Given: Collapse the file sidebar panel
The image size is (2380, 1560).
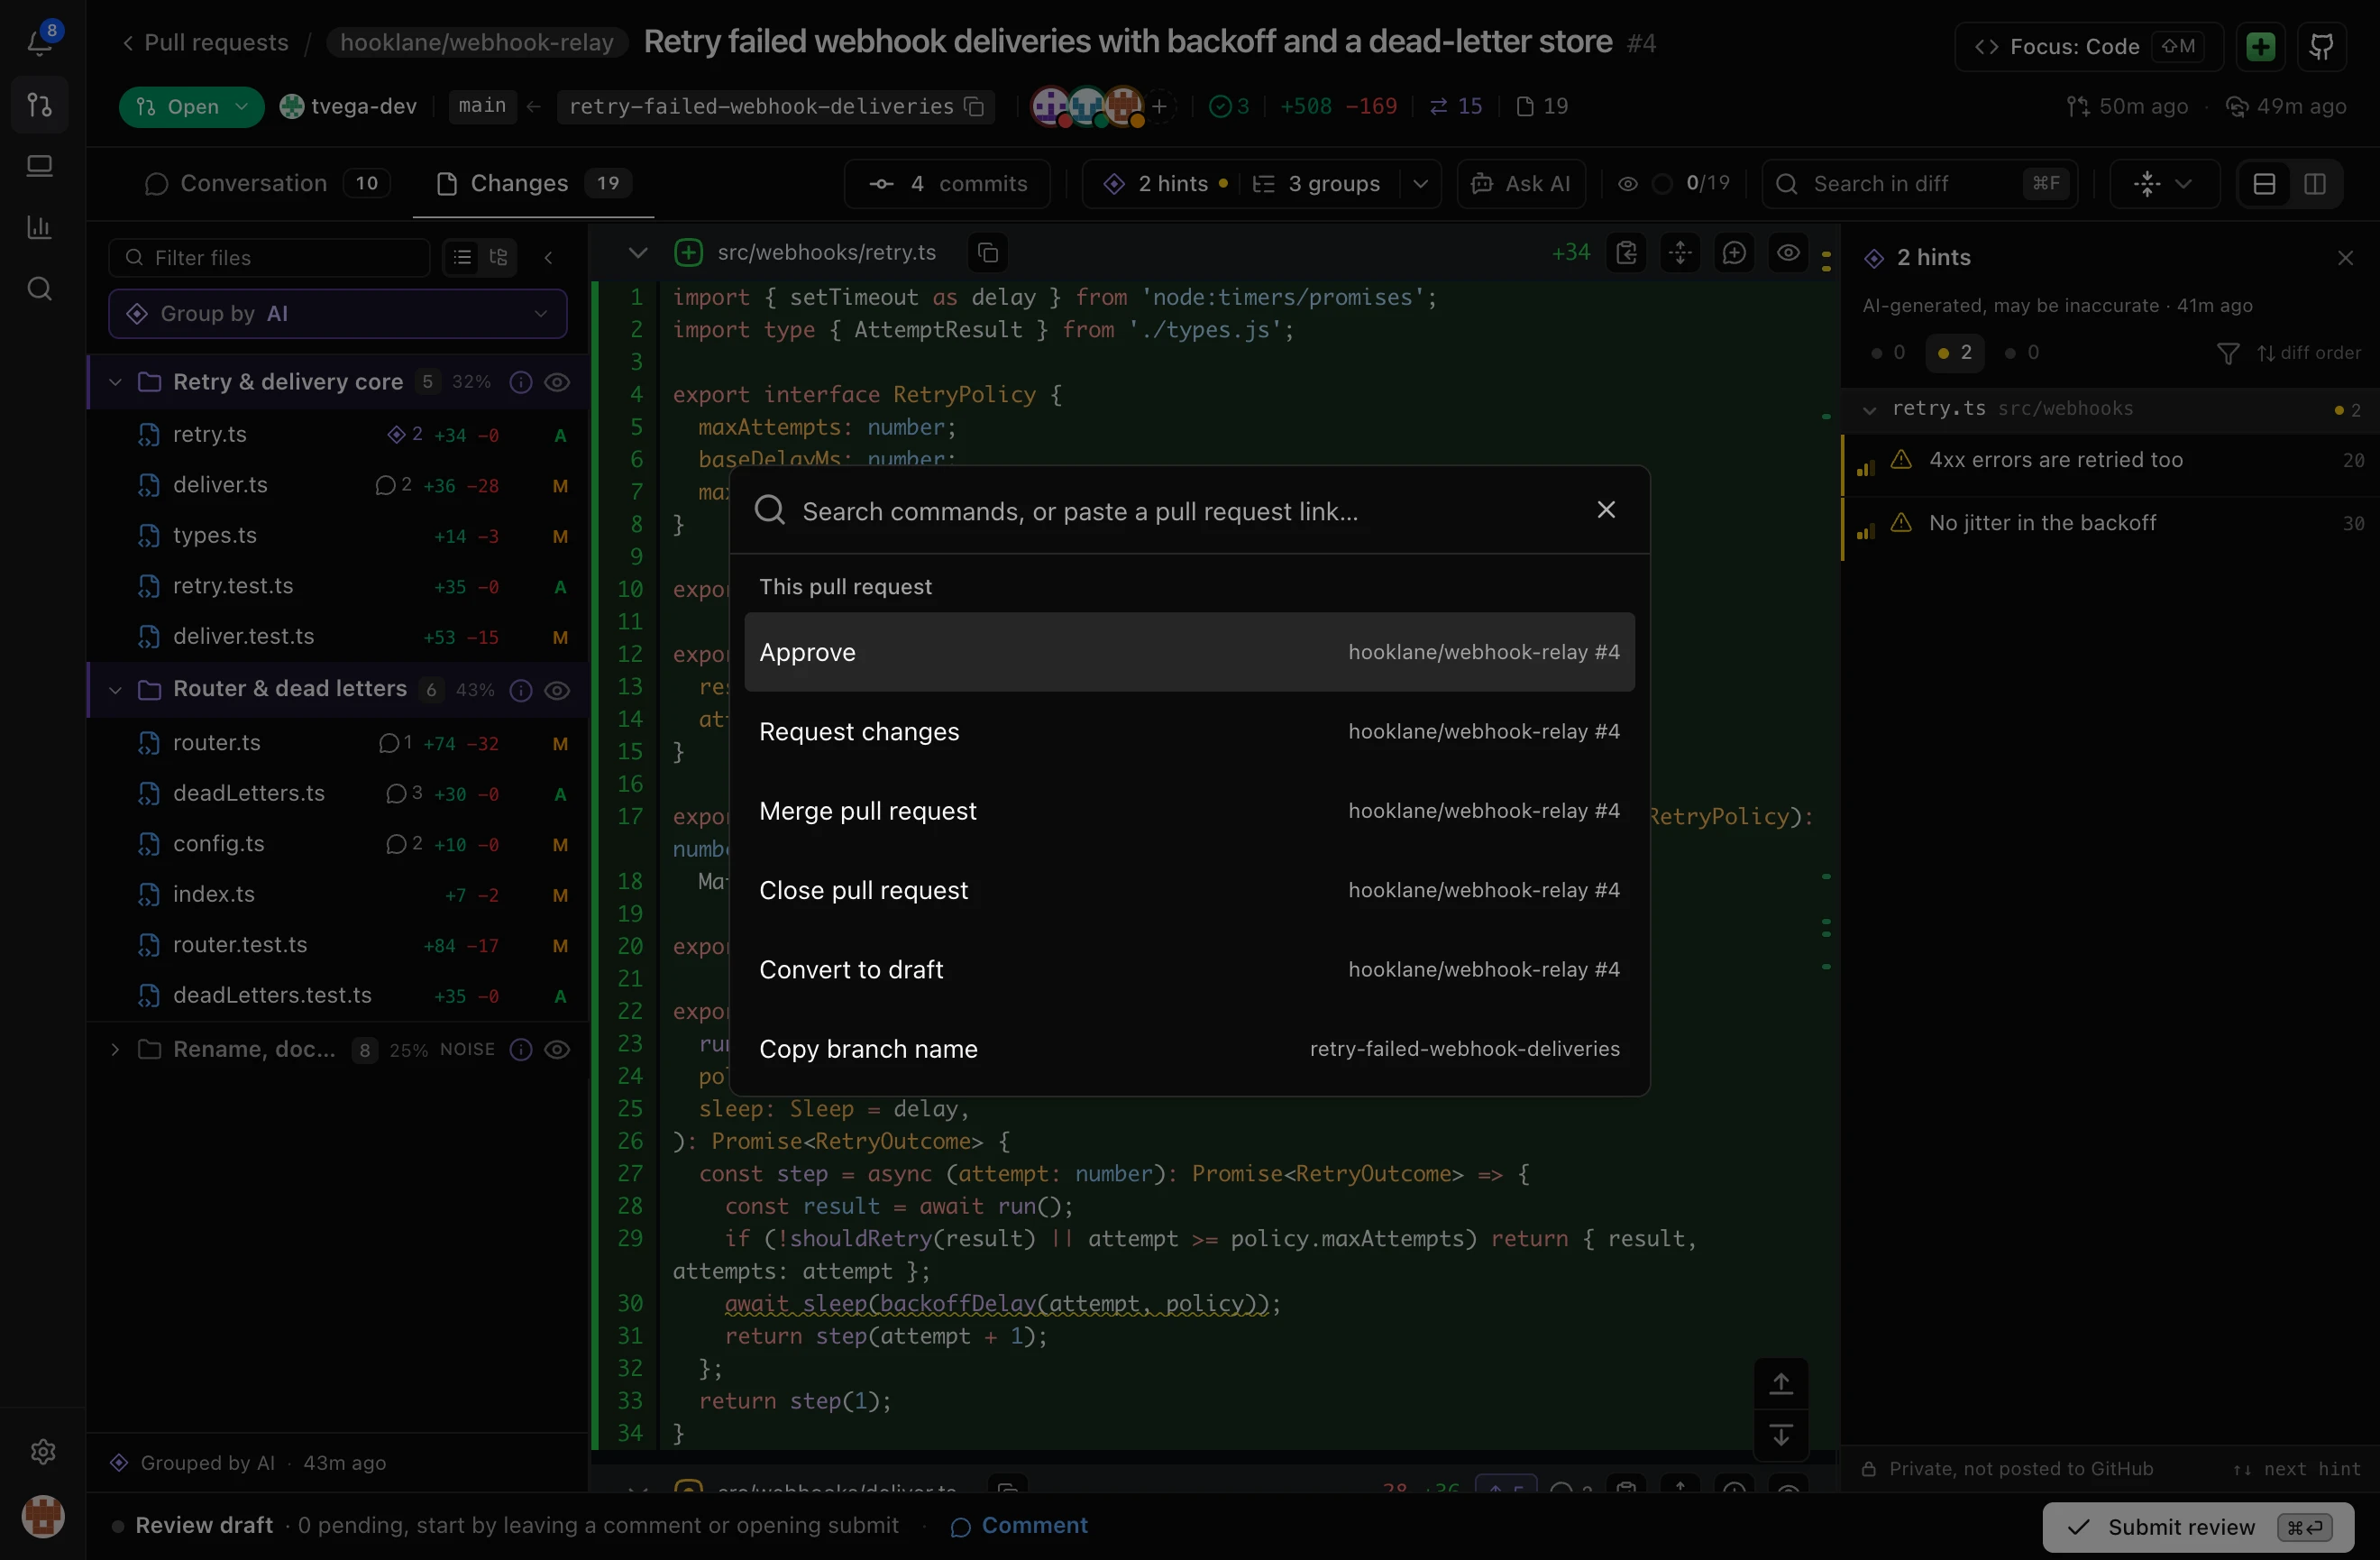Looking at the screenshot, I should (x=549, y=258).
